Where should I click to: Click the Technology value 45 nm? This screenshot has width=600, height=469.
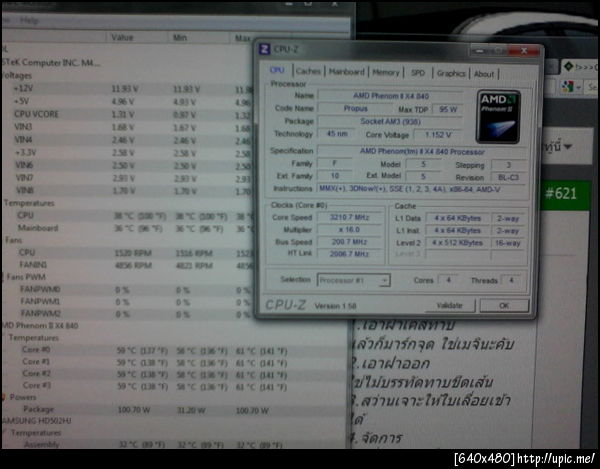337,134
